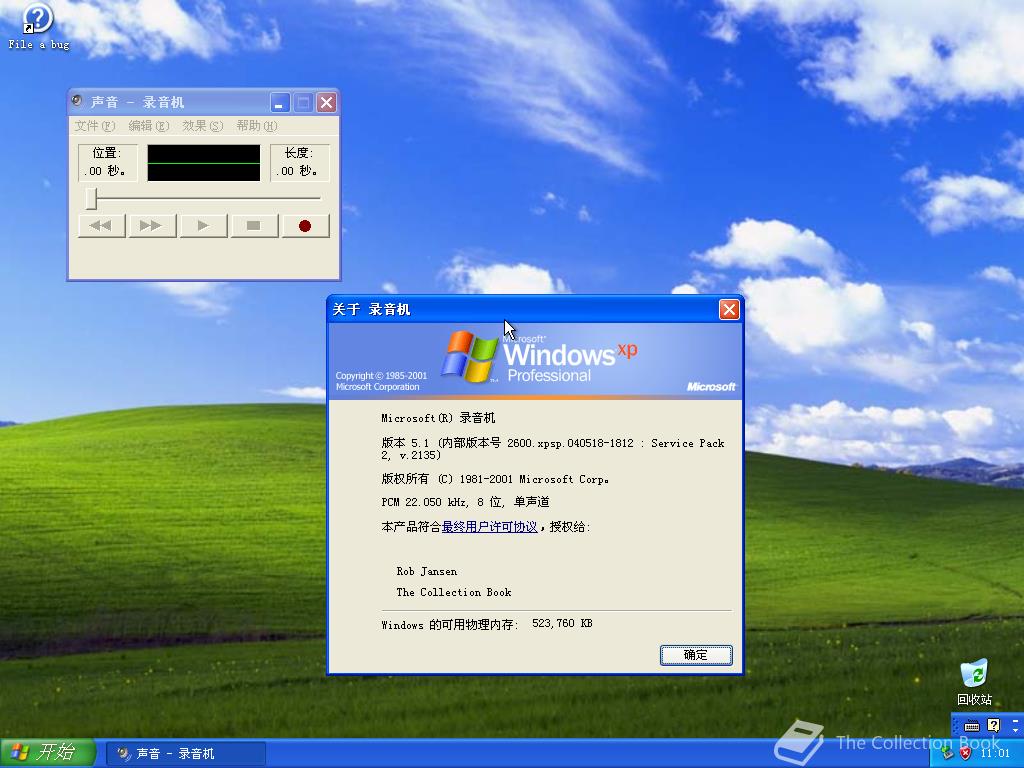1024x768 pixels.
Task: Click the red shield security tray icon
Action: pos(965,754)
